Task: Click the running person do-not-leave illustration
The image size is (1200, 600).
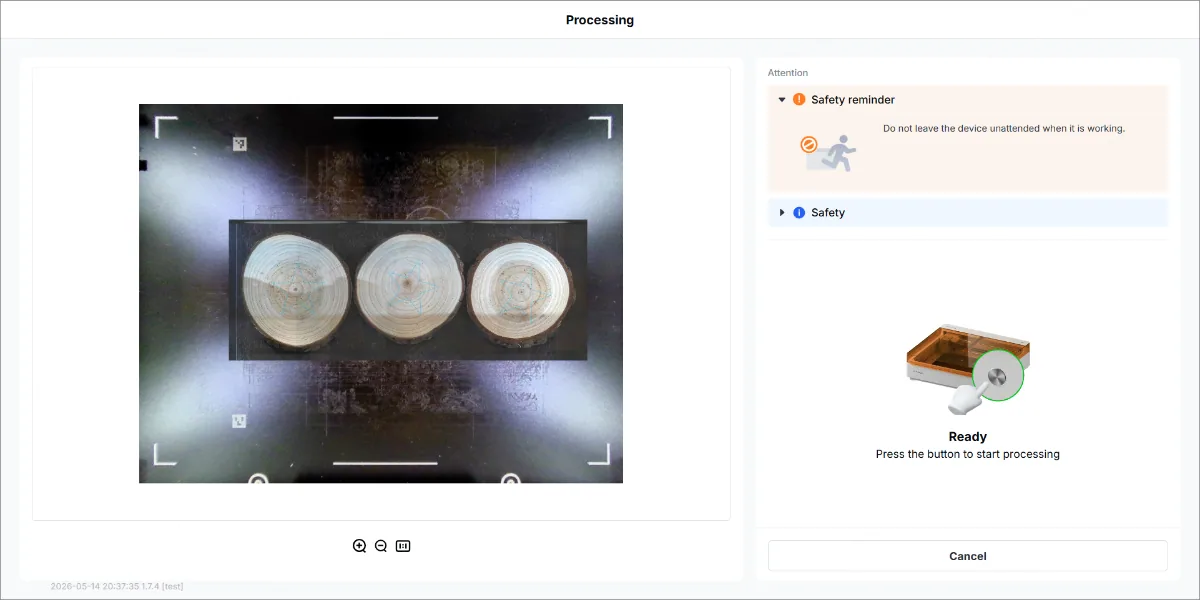Action: tap(828, 152)
